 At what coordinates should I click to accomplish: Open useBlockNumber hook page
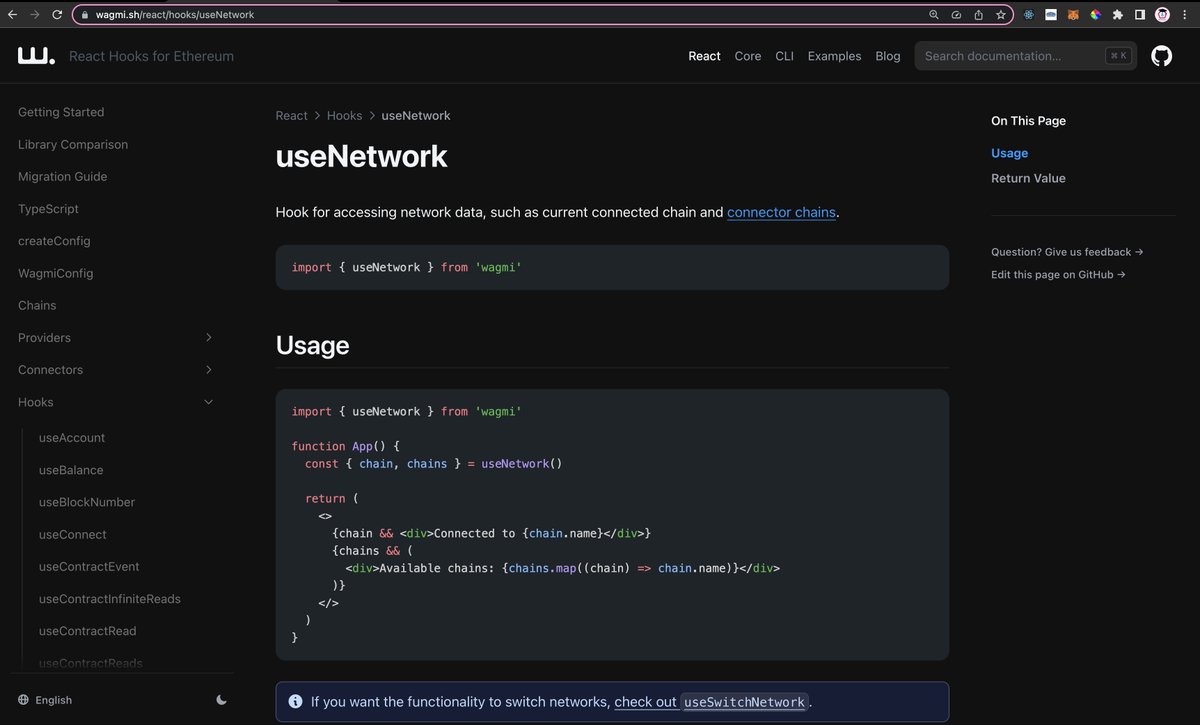click(87, 502)
